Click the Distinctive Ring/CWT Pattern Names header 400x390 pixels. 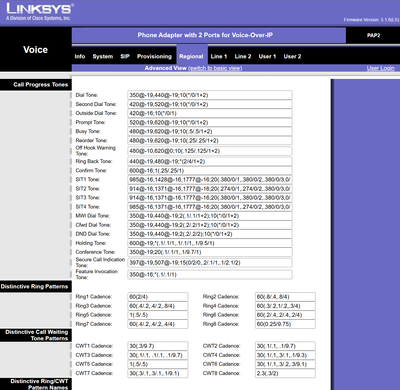(x=39, y=384)
